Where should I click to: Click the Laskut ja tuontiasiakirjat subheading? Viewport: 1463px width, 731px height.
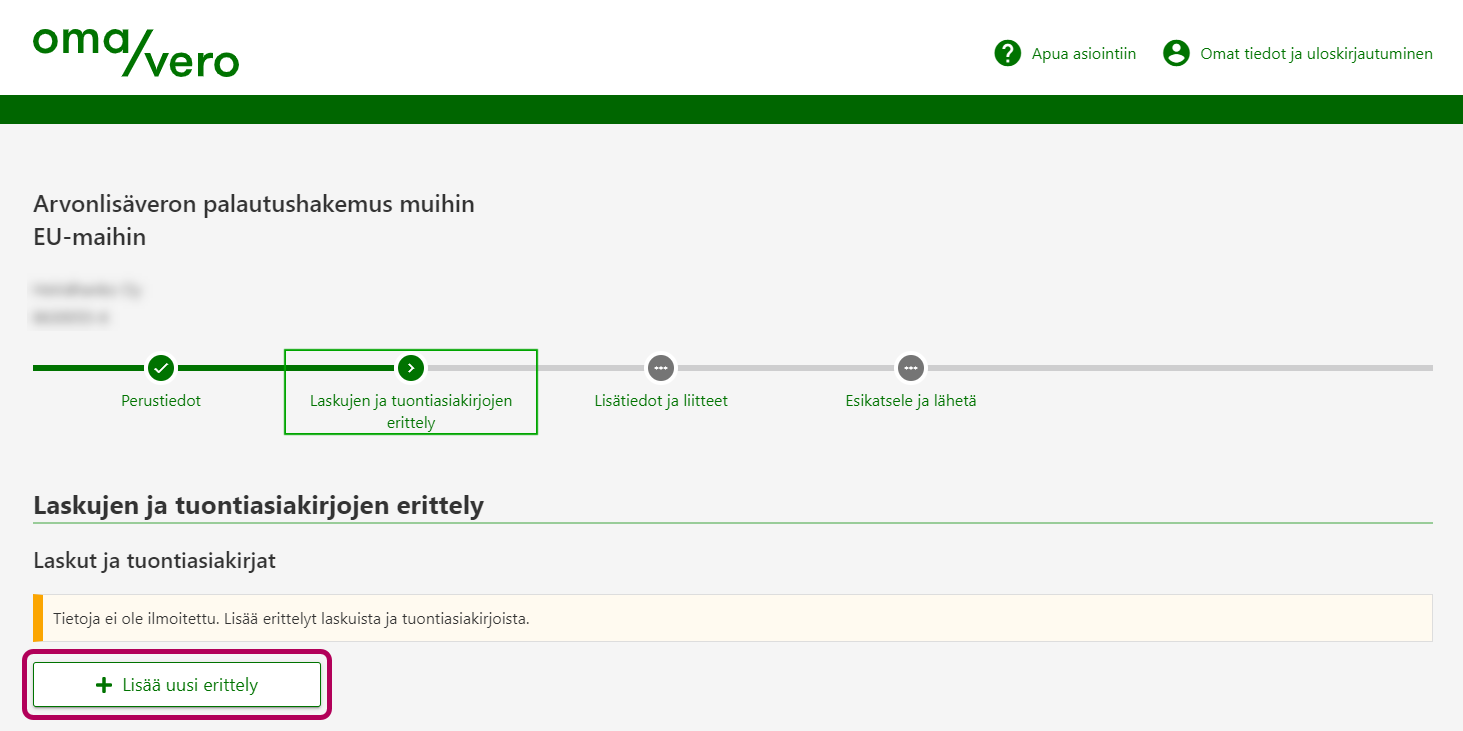(x=154, y=561)
